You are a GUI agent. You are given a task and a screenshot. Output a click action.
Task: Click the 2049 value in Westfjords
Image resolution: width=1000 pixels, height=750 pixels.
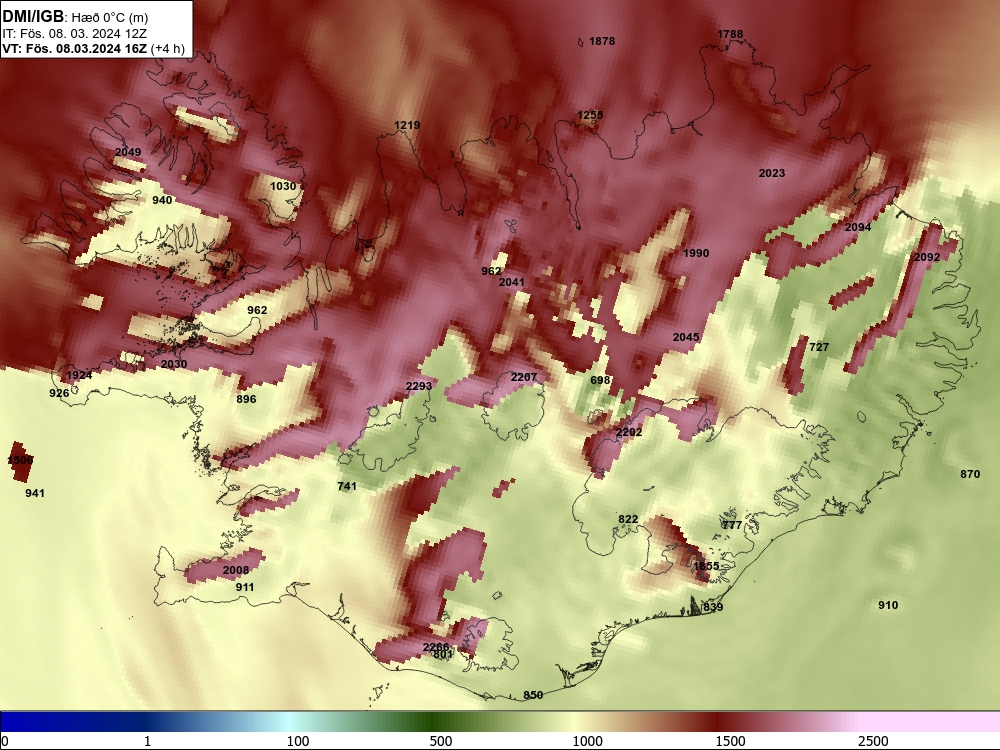coord(128,152)
